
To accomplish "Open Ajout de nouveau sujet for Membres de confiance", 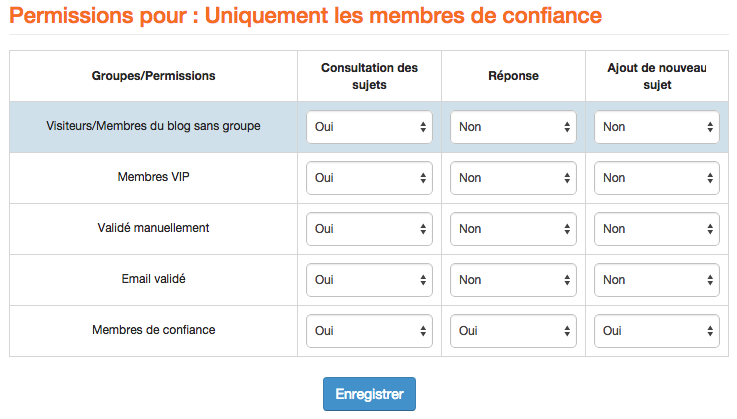I will coord(657,331).
